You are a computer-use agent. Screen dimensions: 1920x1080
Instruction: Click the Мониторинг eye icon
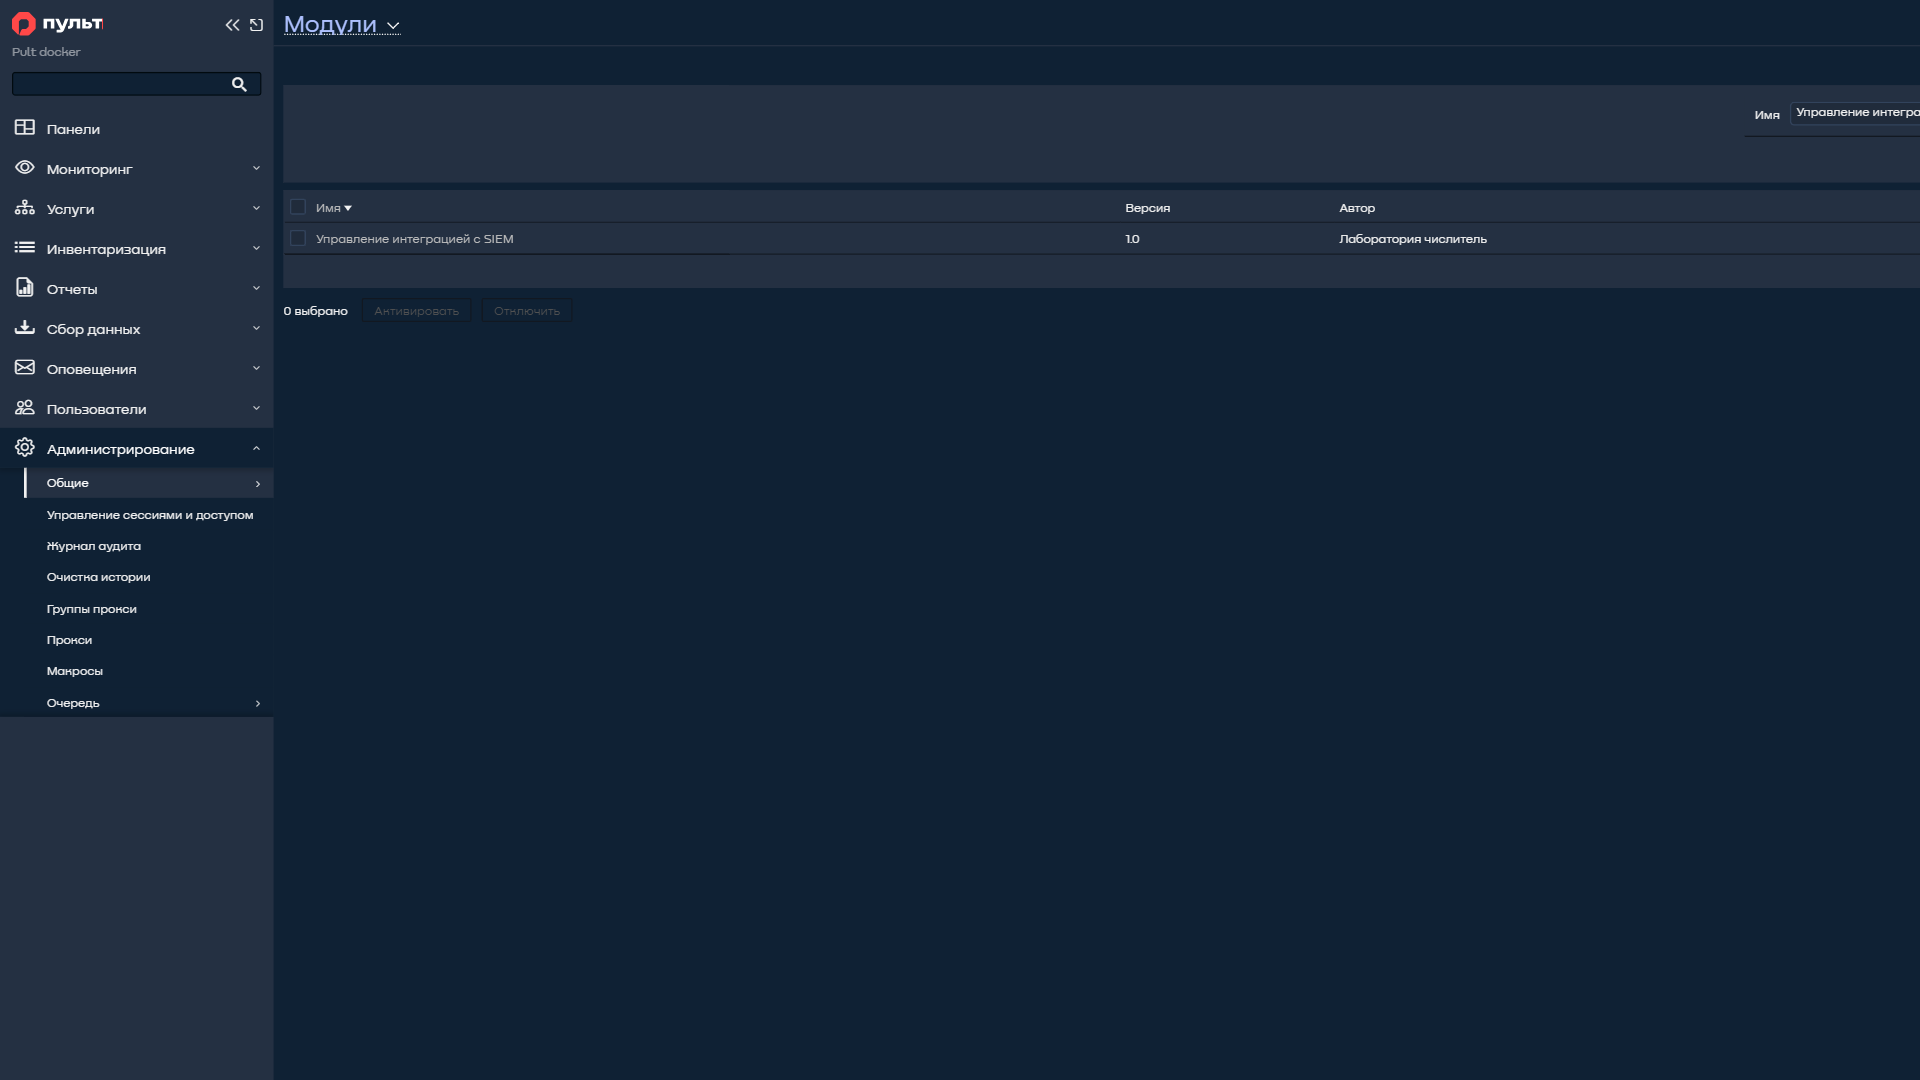click(25, 168)
